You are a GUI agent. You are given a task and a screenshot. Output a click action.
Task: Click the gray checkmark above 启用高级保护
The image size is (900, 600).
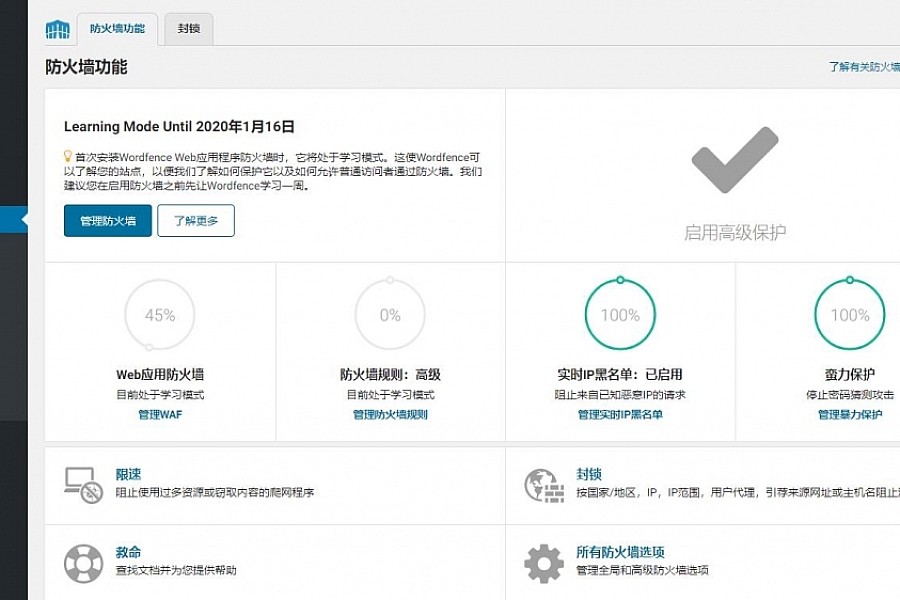[735, 160]
